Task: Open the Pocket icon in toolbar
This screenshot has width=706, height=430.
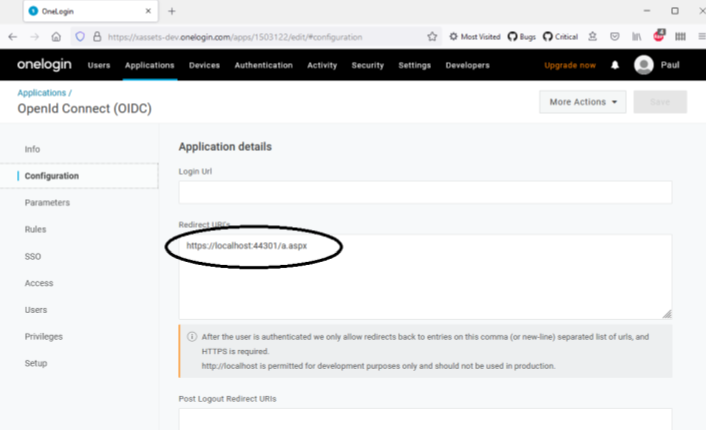Action: 615,37
